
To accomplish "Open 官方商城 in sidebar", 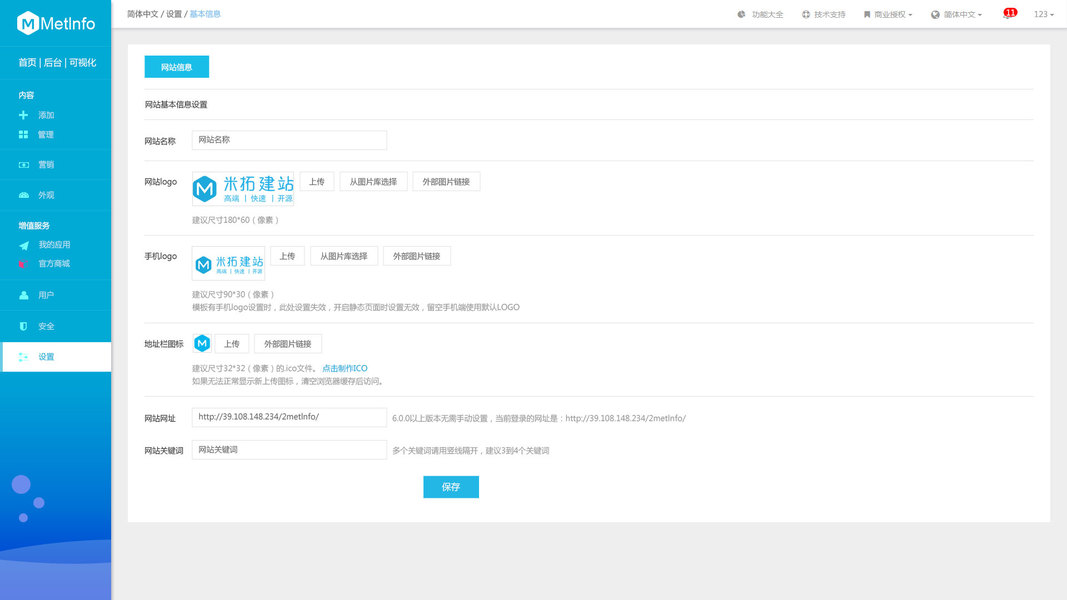I will coord(56,264).
